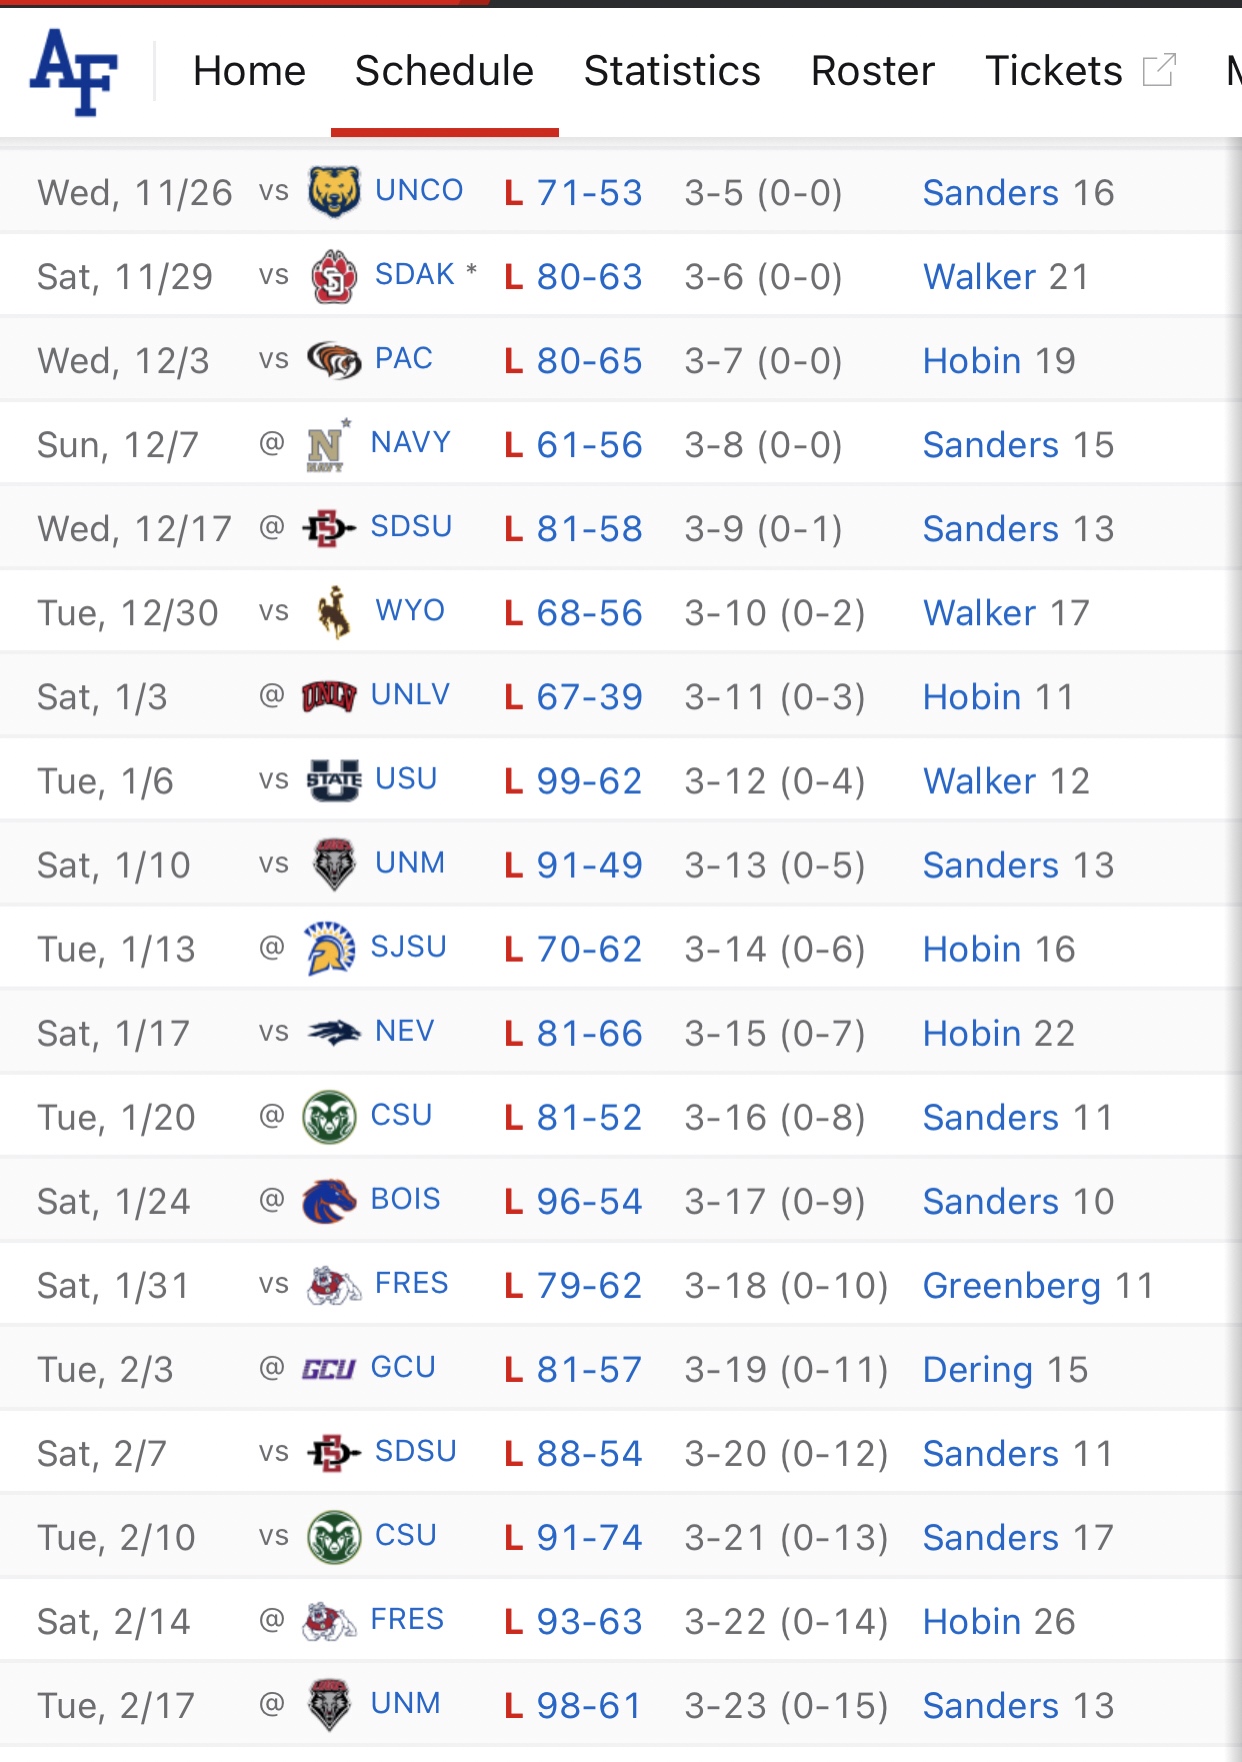The width and height of the screenshot is (1242, 1762).
Task: Open the 67-39 UNLV game score
Action: (589, 697)
